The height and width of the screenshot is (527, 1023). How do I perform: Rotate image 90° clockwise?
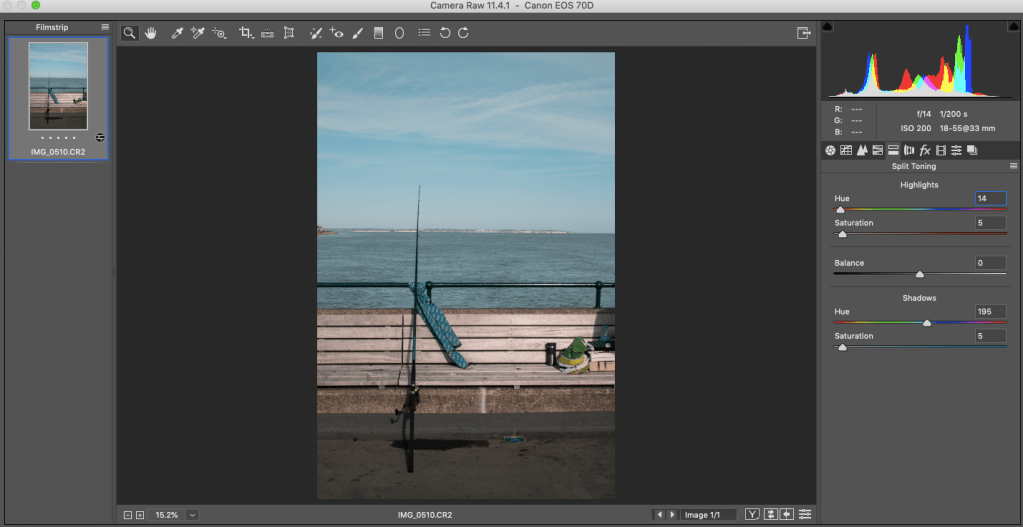point(463,33)
